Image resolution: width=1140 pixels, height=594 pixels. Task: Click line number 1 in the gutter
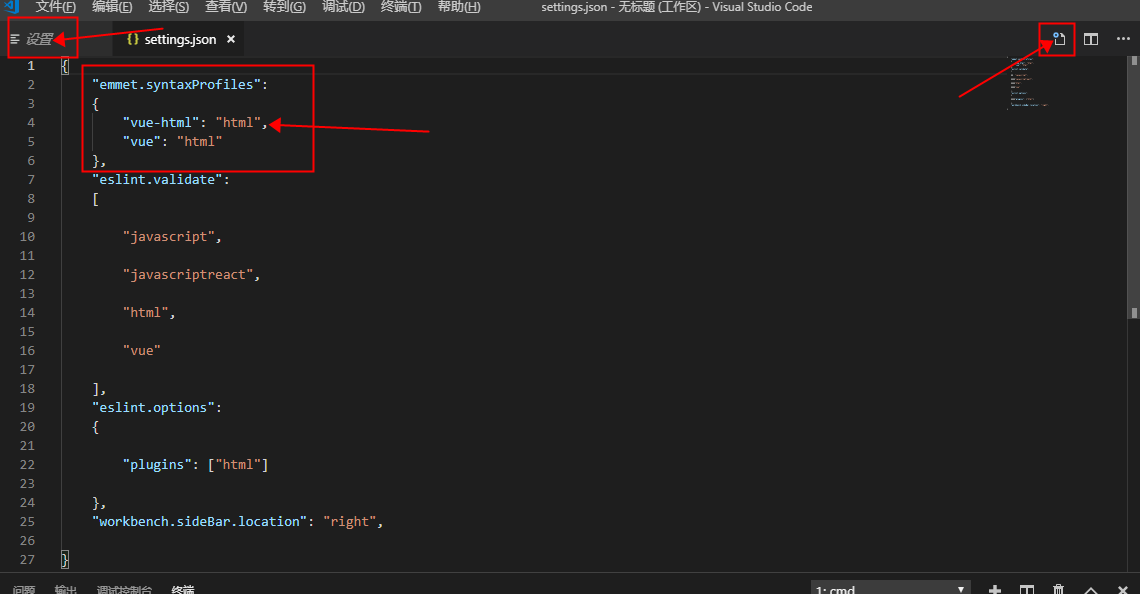tap(31, 65)
